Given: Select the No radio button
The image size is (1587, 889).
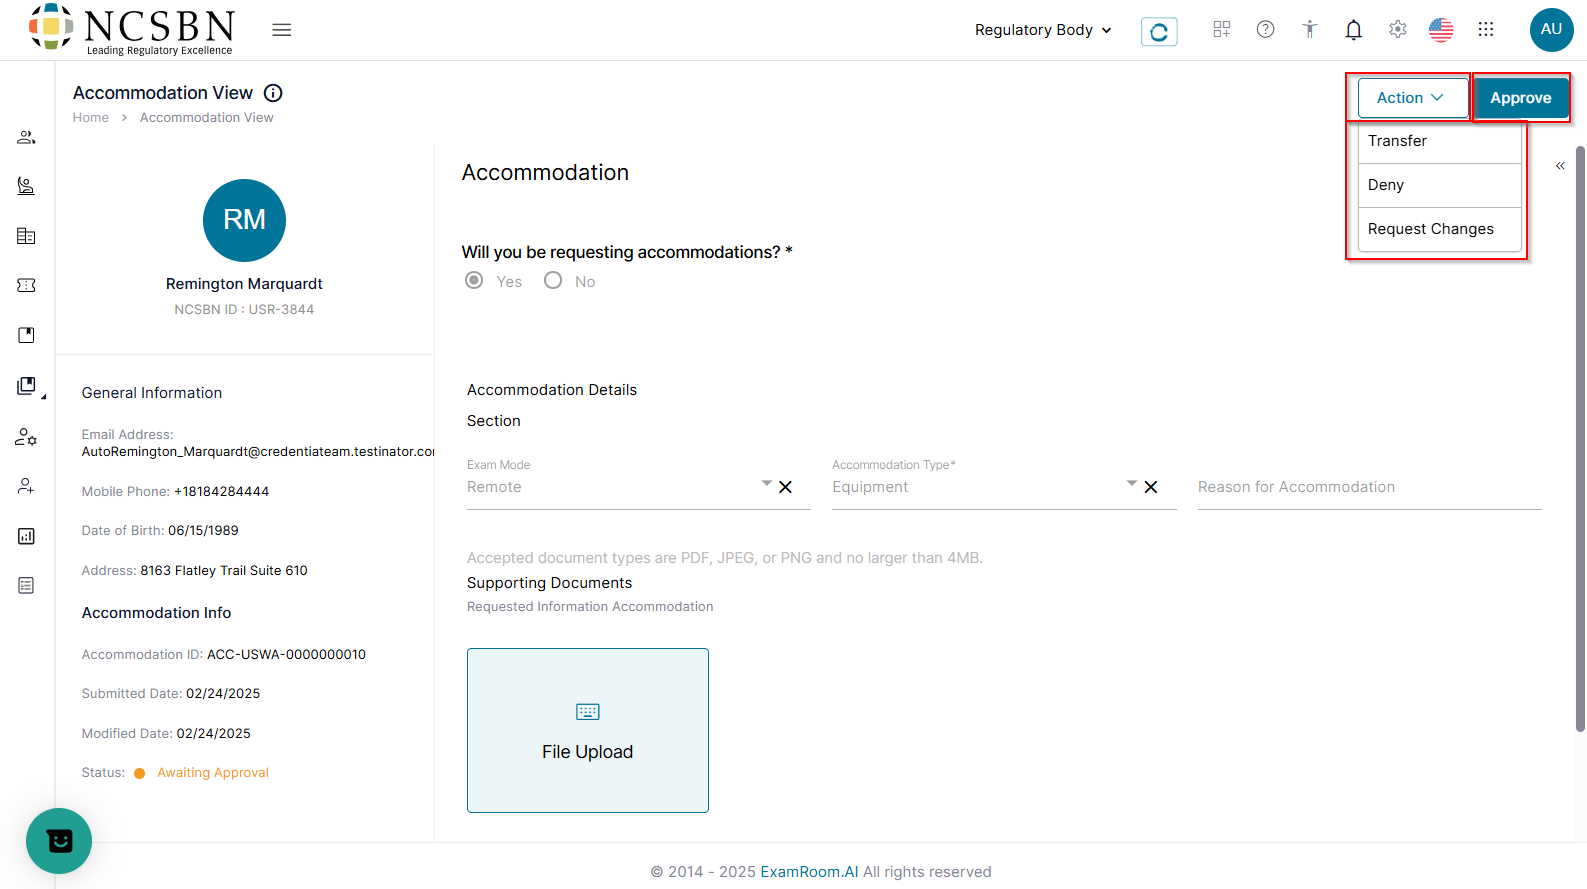Looking at the screenshot, I should pyautogui.click(x=553, y=281).
